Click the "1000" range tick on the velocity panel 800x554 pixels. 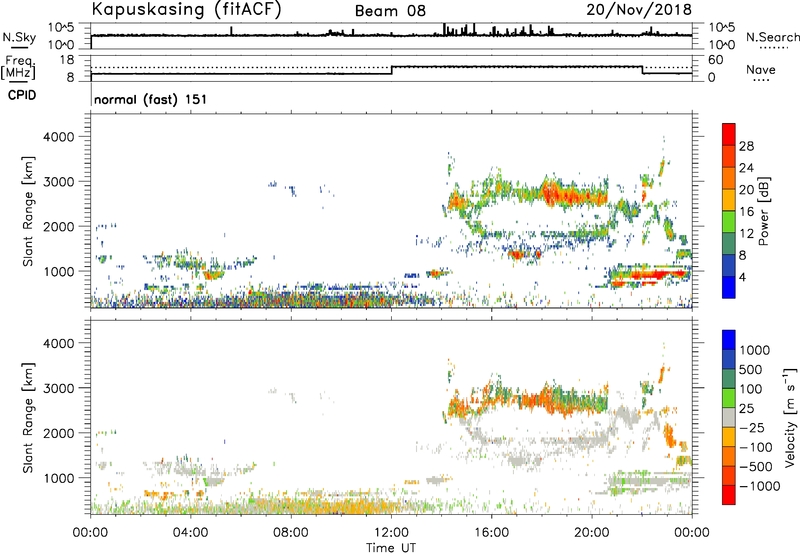pyautogui.click(x=58, y=478)
